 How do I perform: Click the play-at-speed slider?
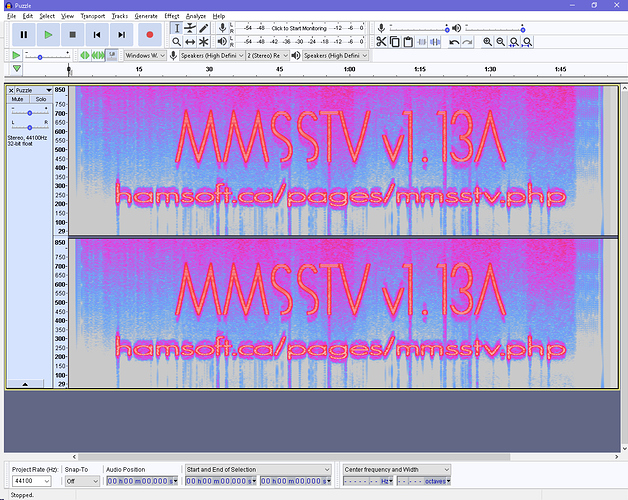pos(47,57)
